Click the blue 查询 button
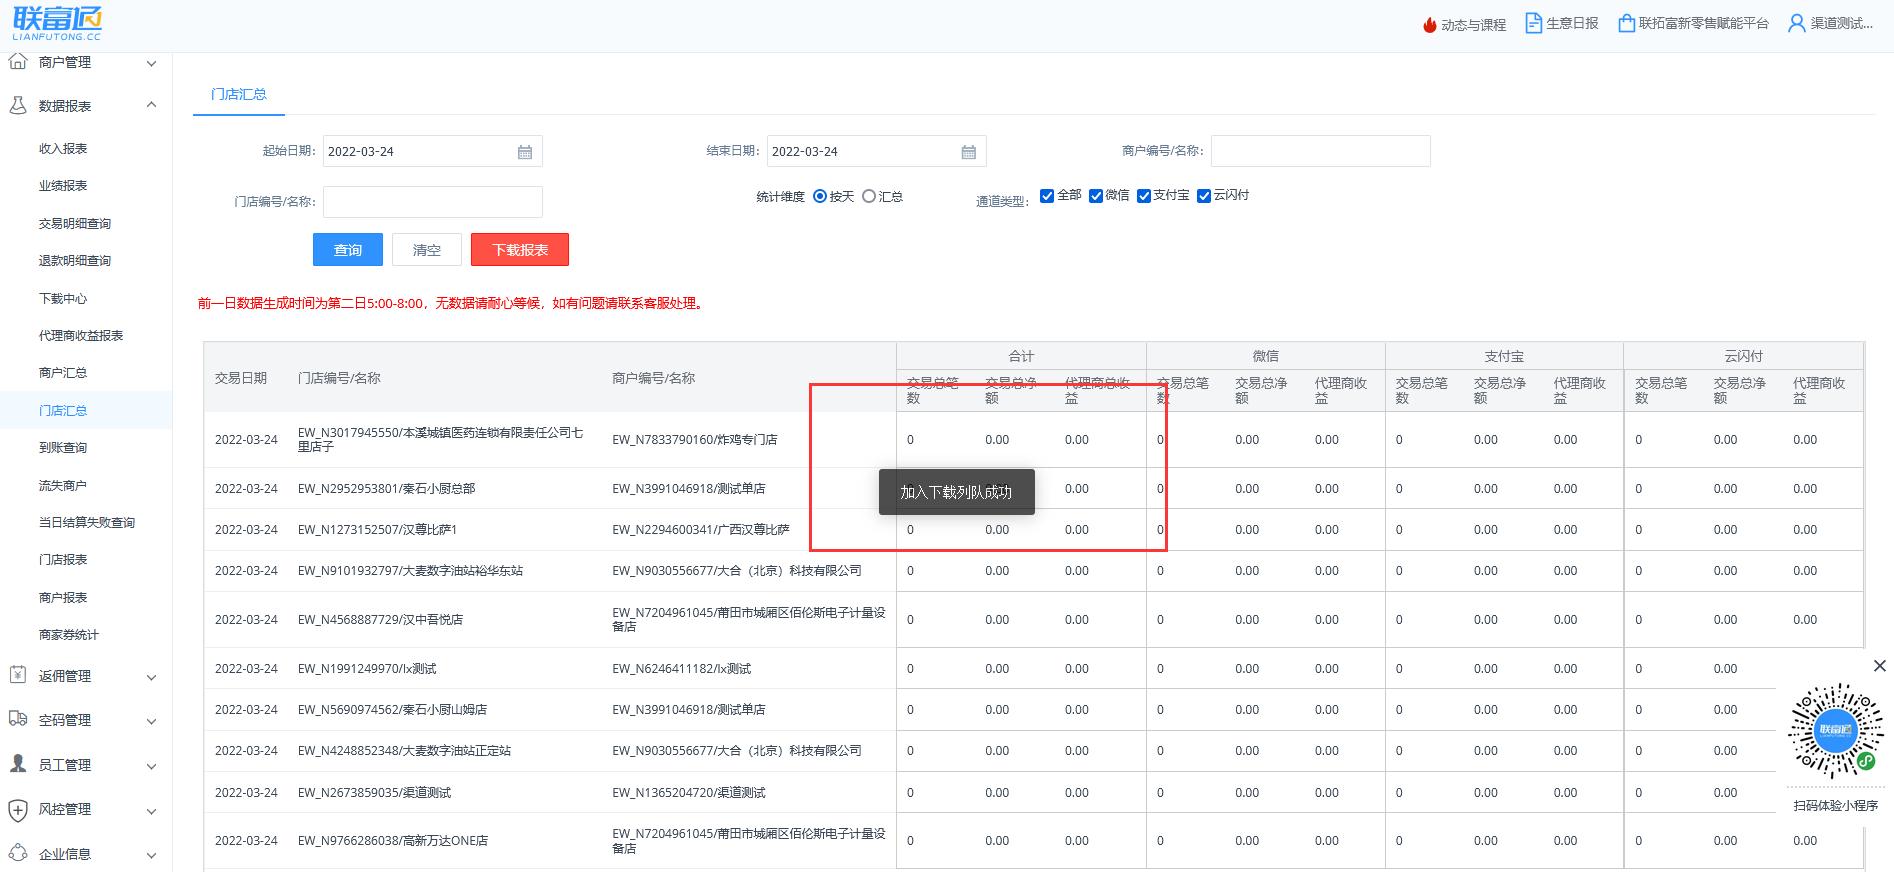The width and height of the screenshot is (1894, 872). pos(348,250)
